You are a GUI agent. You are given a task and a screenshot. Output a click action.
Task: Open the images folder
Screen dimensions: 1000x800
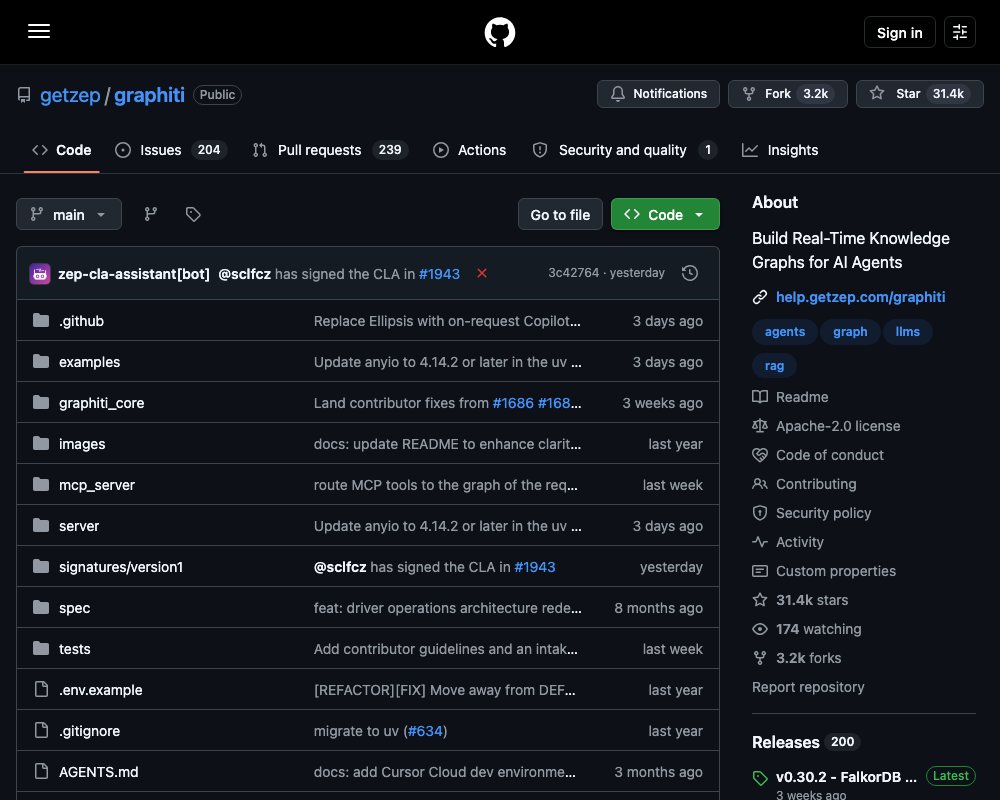[82, 444]
